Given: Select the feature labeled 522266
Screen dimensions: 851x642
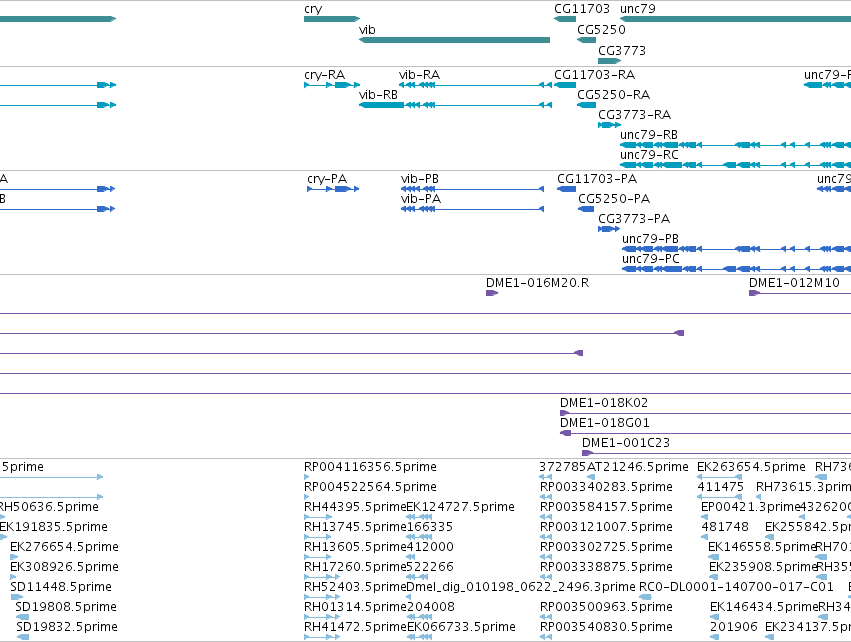Looking at the screenshot, I should [x=430, y=567].
